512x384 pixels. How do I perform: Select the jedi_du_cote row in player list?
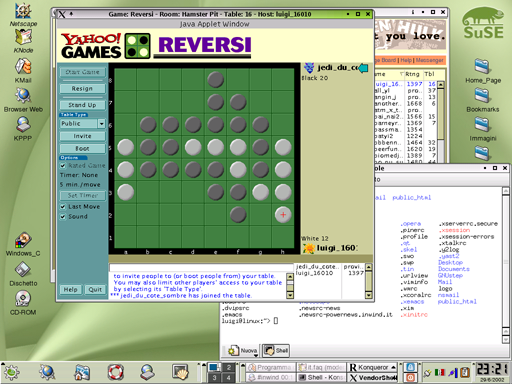pyautogui.click(x=330, y=267)
